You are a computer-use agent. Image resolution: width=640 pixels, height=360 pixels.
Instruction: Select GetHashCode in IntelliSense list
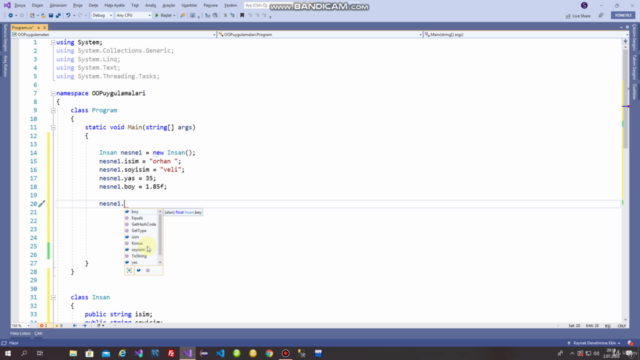click(141, 224)
